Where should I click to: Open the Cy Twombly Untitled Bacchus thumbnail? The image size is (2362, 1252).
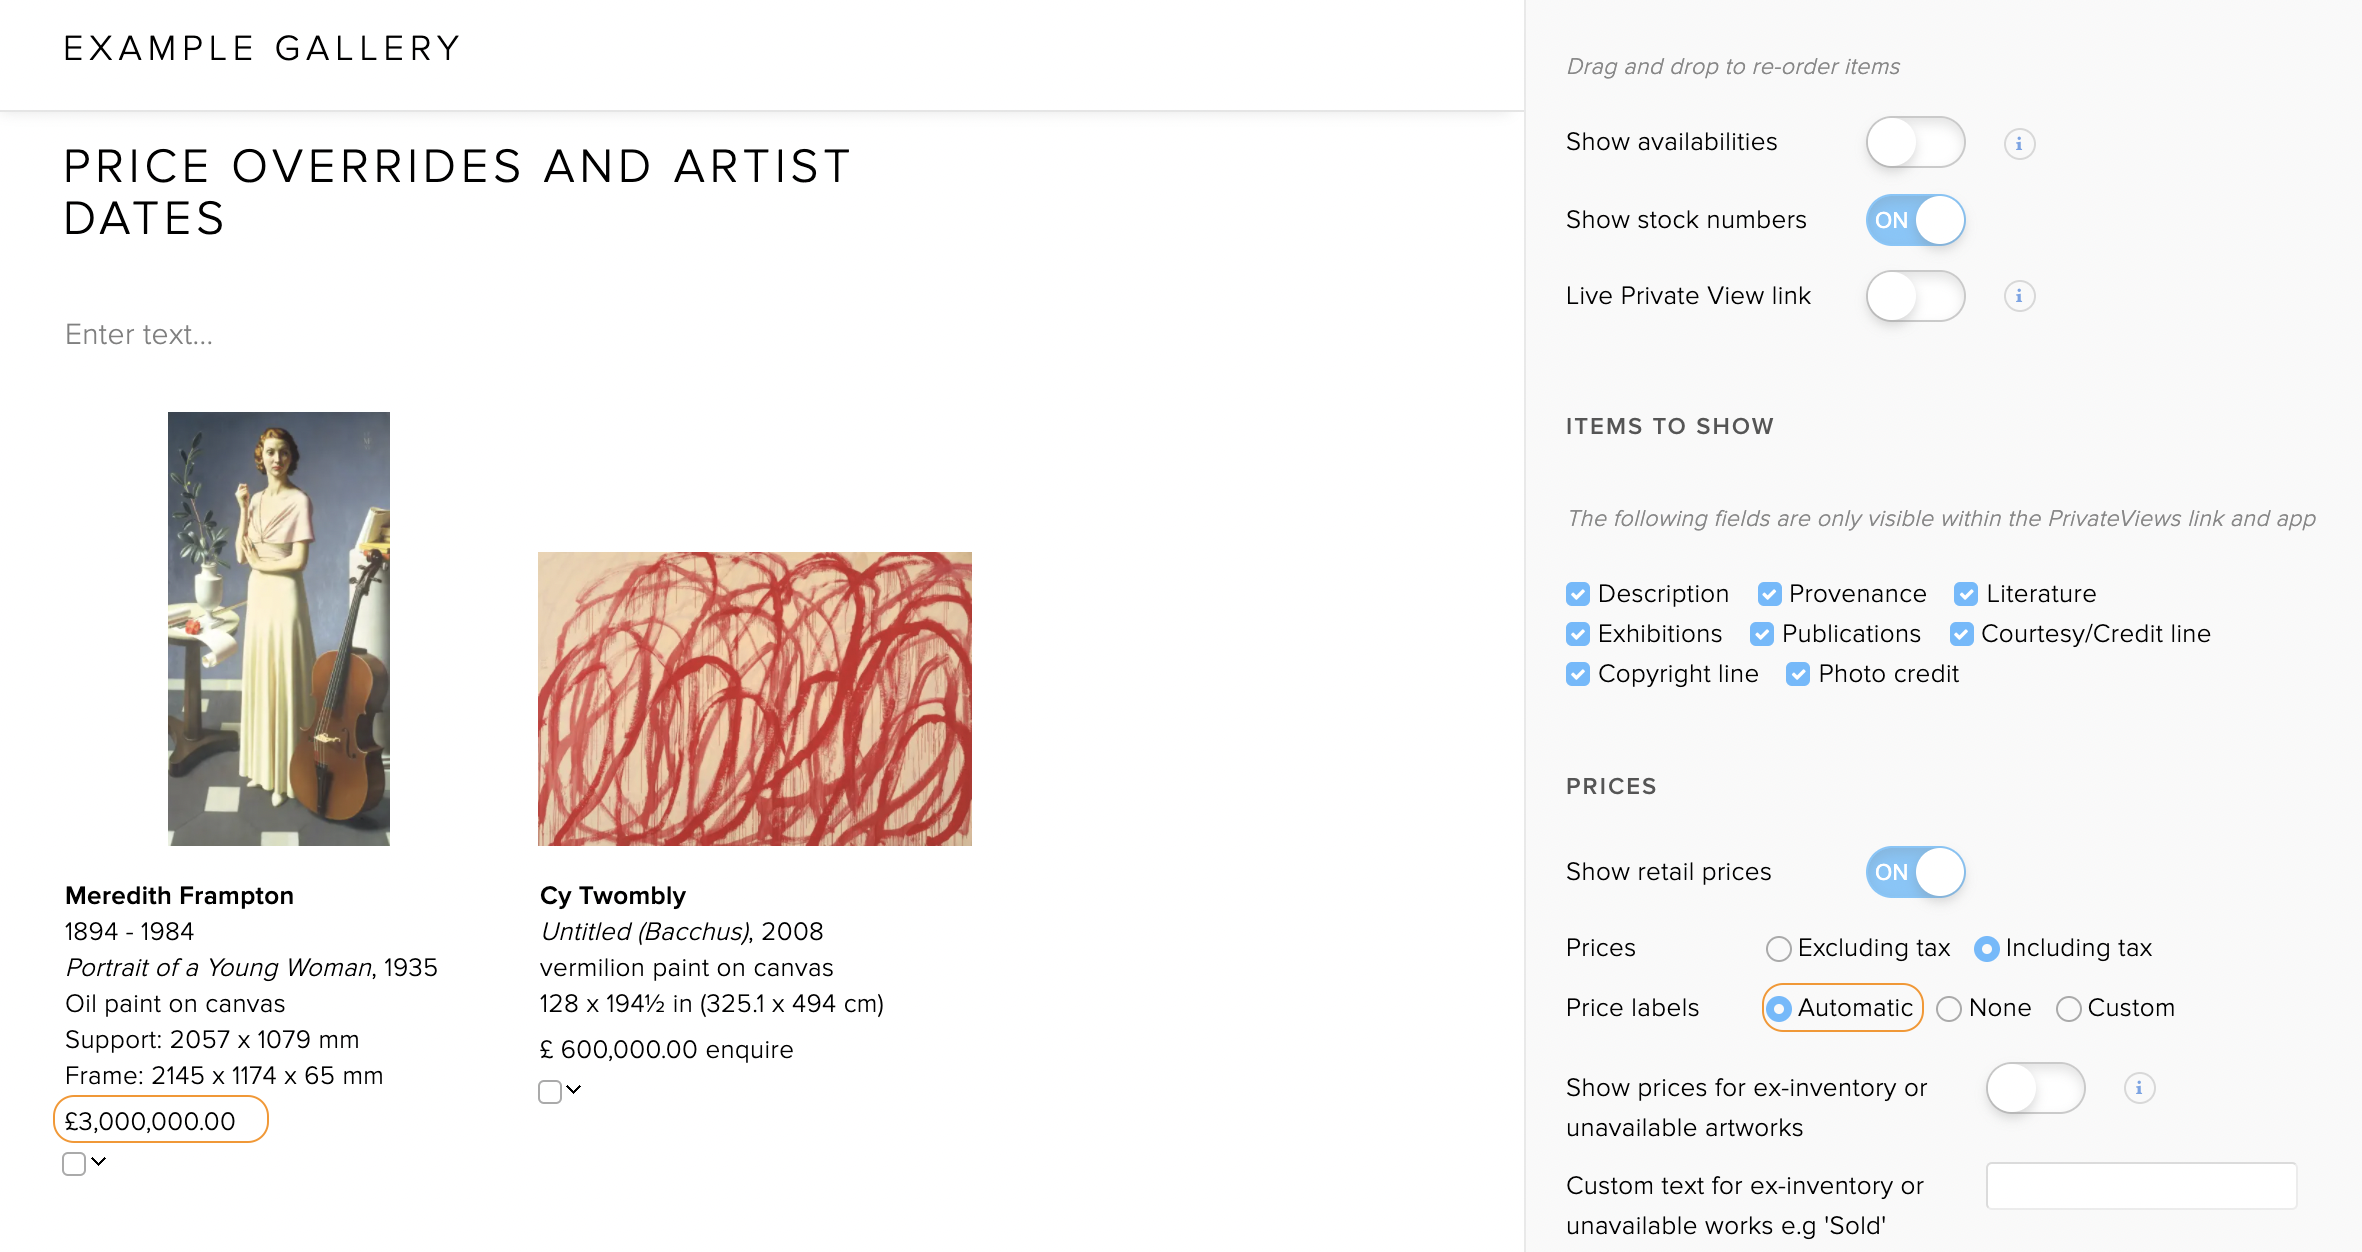point(755,699)
